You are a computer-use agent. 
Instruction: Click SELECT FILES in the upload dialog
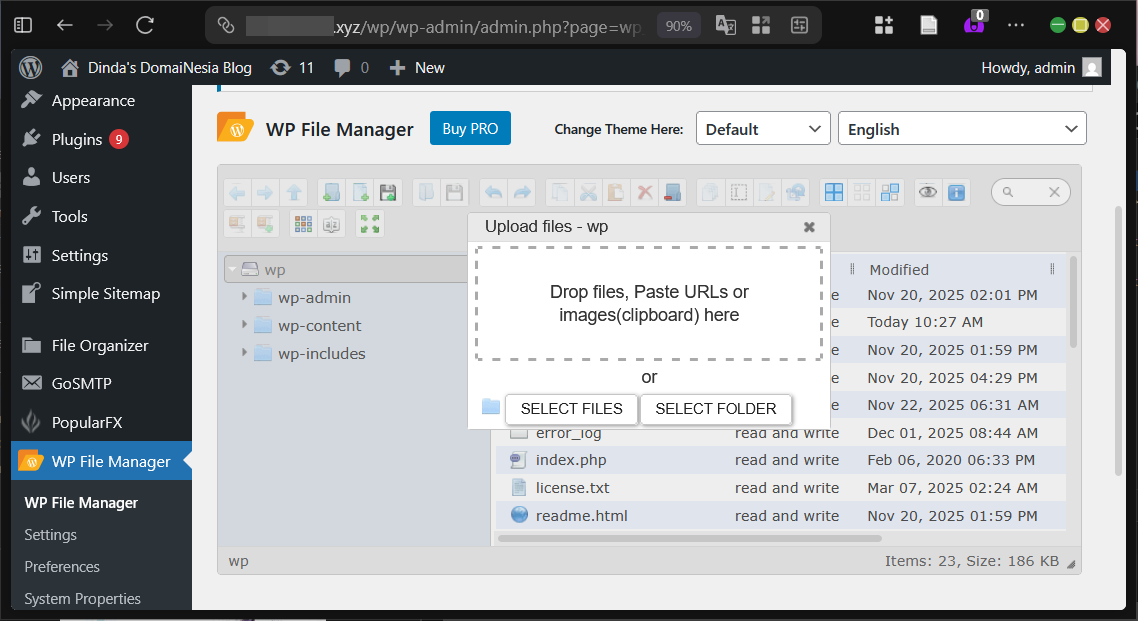[571, 409]
